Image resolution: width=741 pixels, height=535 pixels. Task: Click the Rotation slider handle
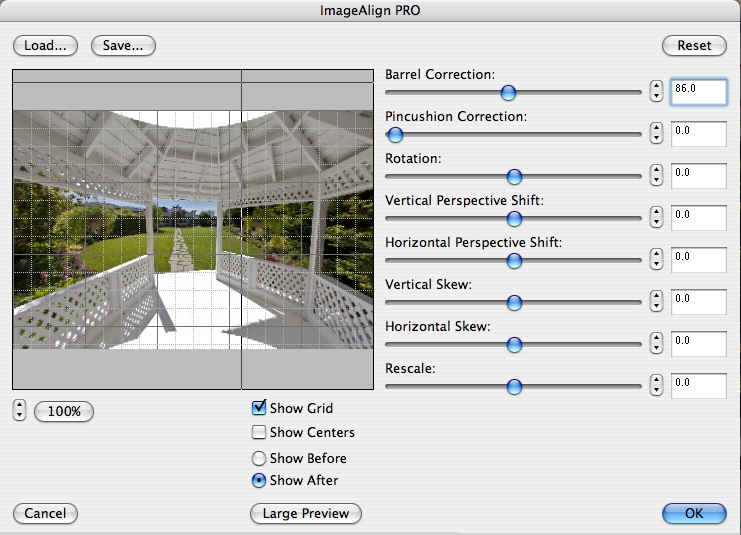pyautogui.click(x=514, y=177)
